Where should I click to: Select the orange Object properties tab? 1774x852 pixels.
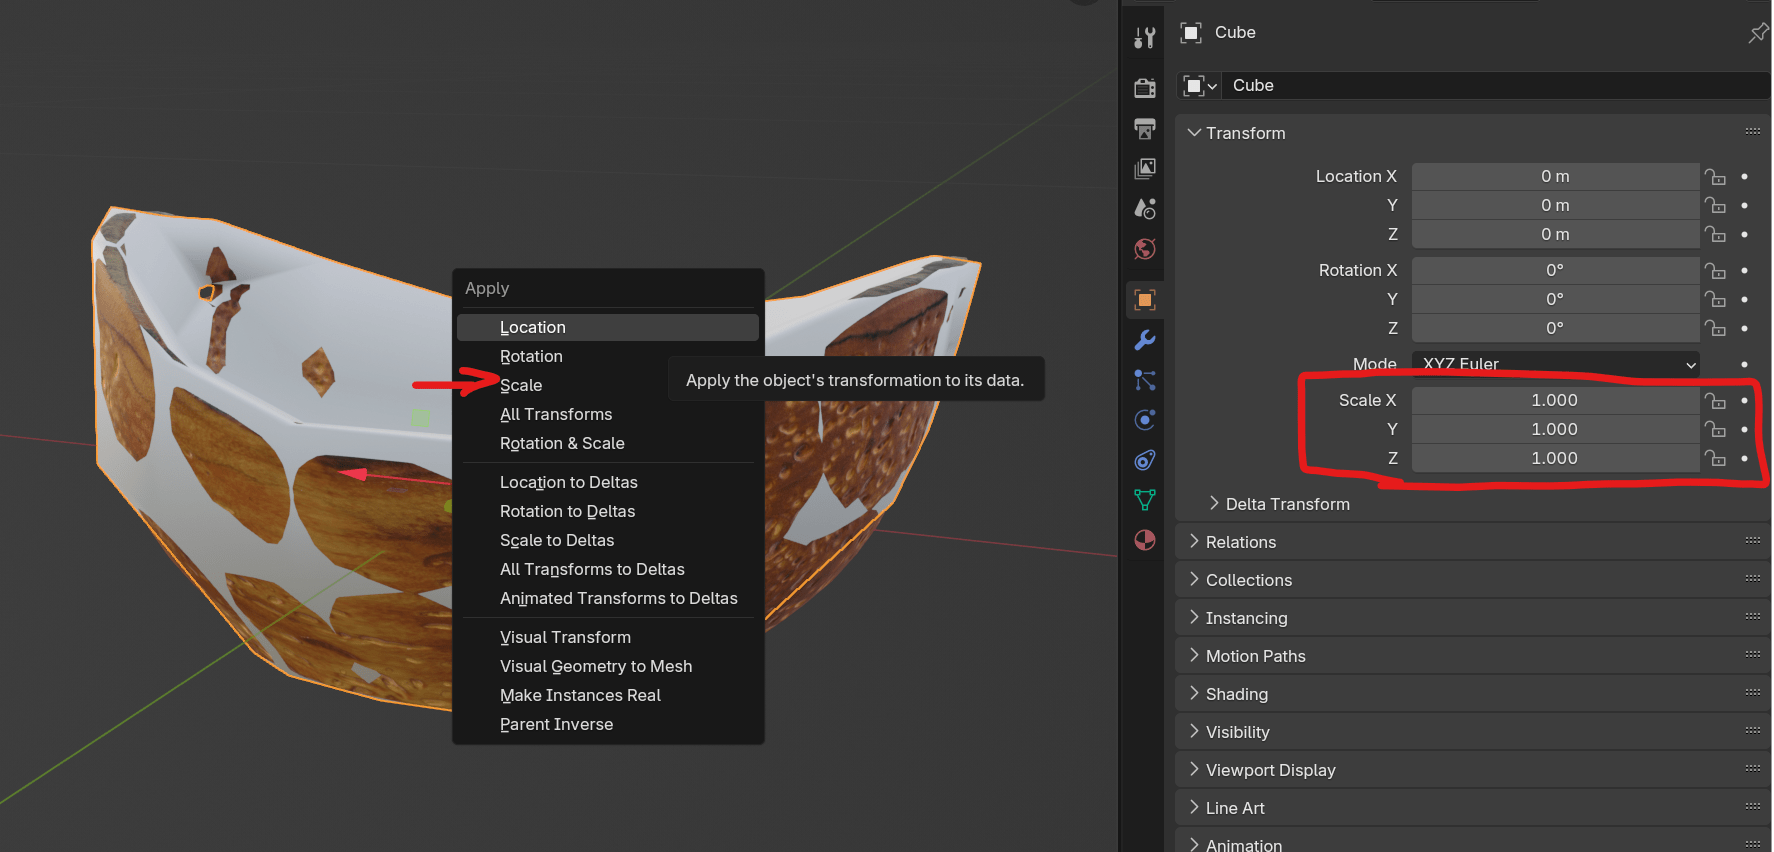(1145, 299)
